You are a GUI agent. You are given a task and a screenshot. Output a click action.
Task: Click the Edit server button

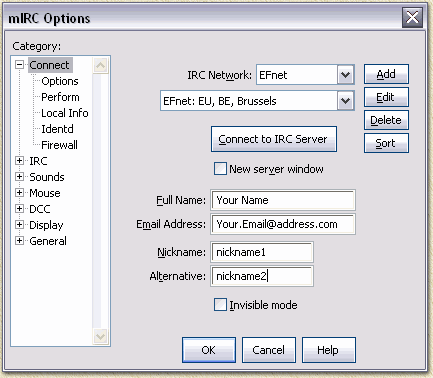point(386,97)
